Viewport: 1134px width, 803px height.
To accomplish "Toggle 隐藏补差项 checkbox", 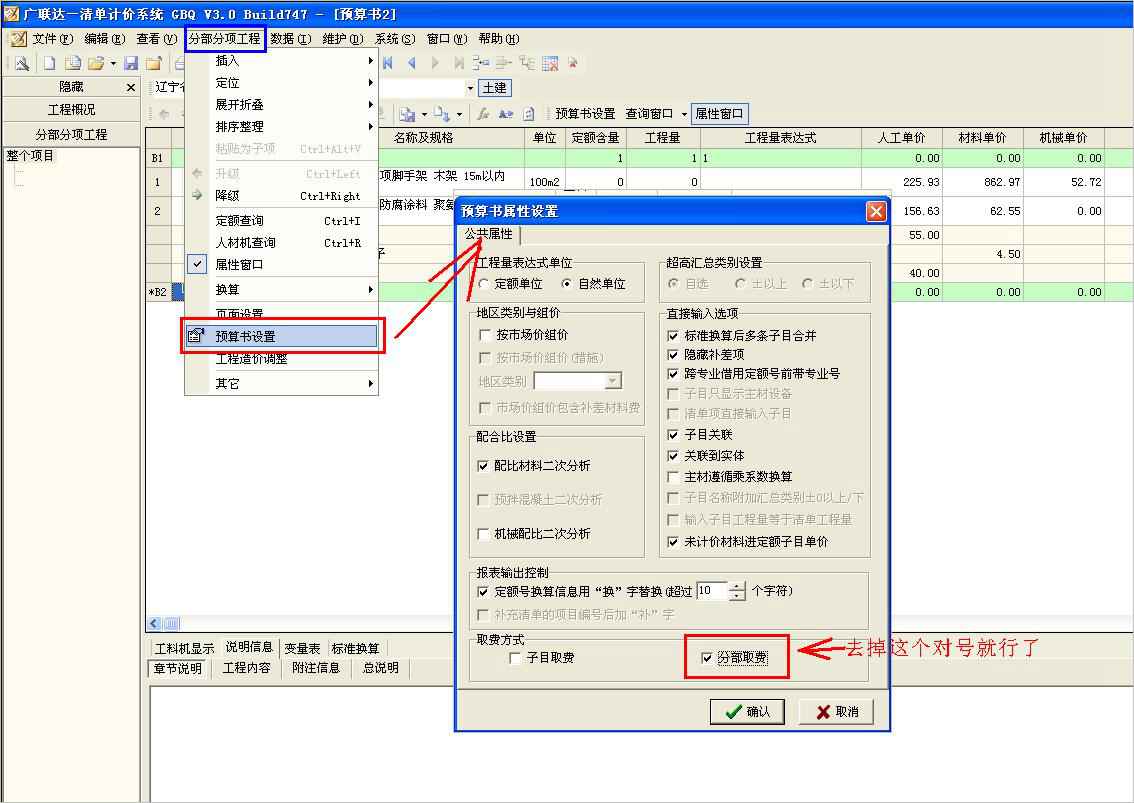I will click(673, 354).
